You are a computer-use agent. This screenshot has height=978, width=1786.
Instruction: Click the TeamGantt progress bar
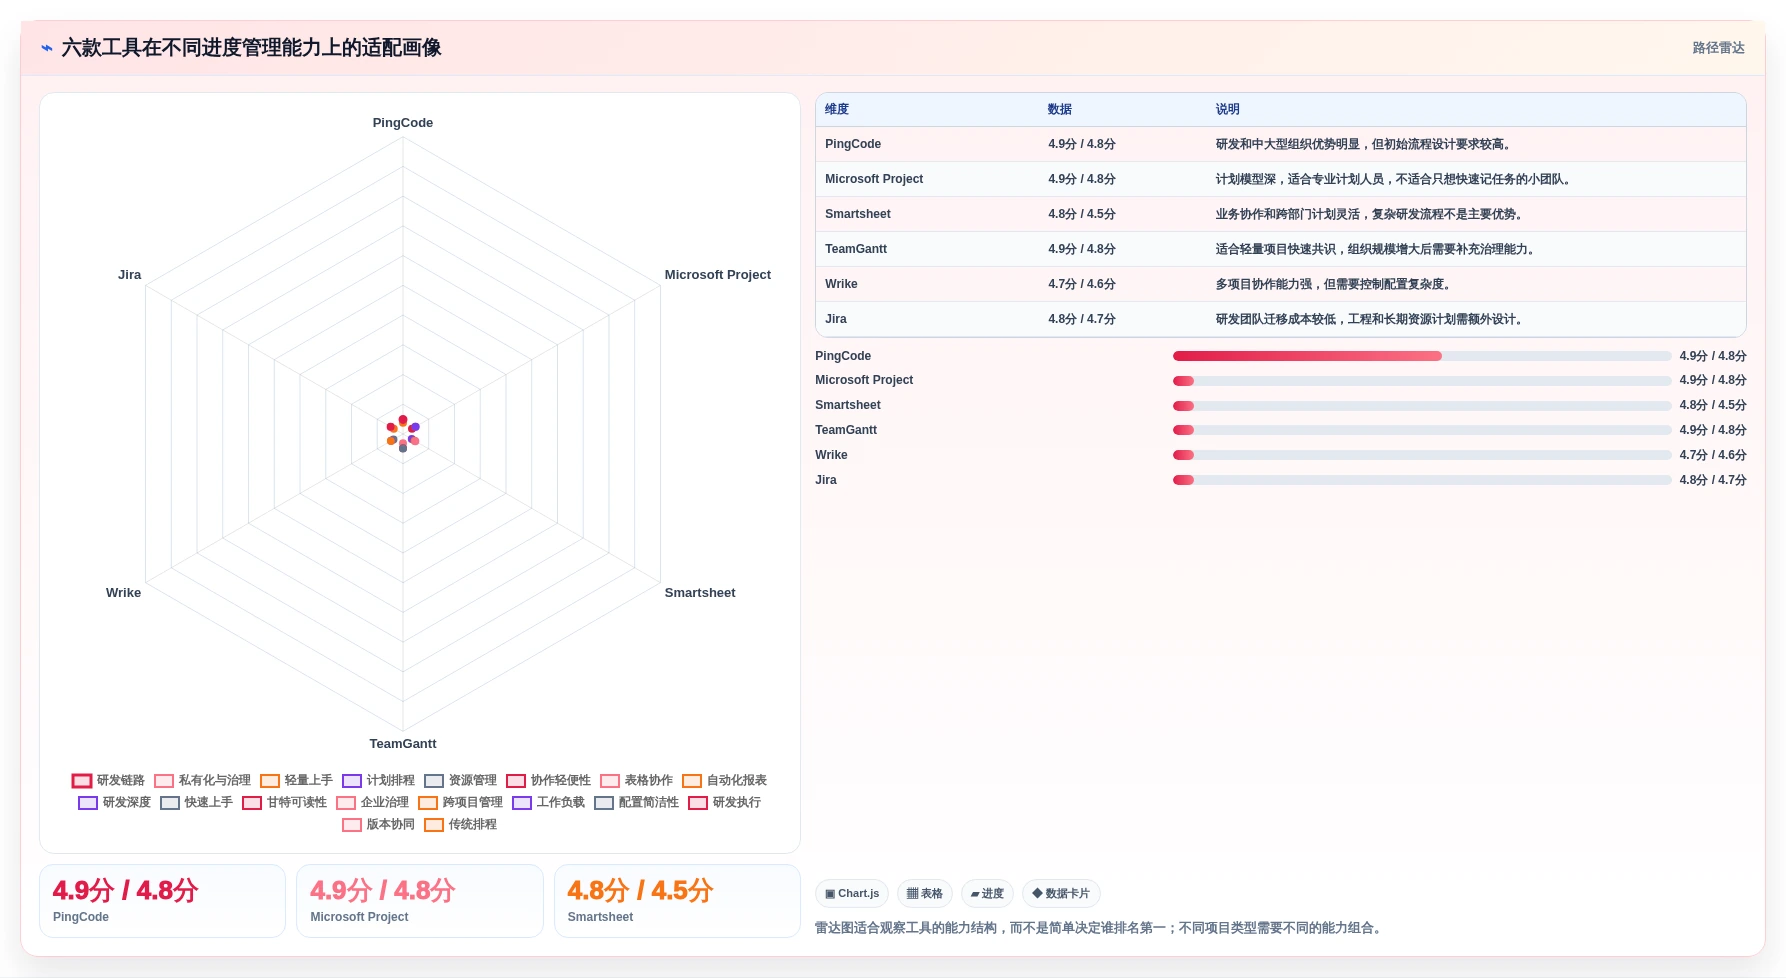[x=1422, y=430]
